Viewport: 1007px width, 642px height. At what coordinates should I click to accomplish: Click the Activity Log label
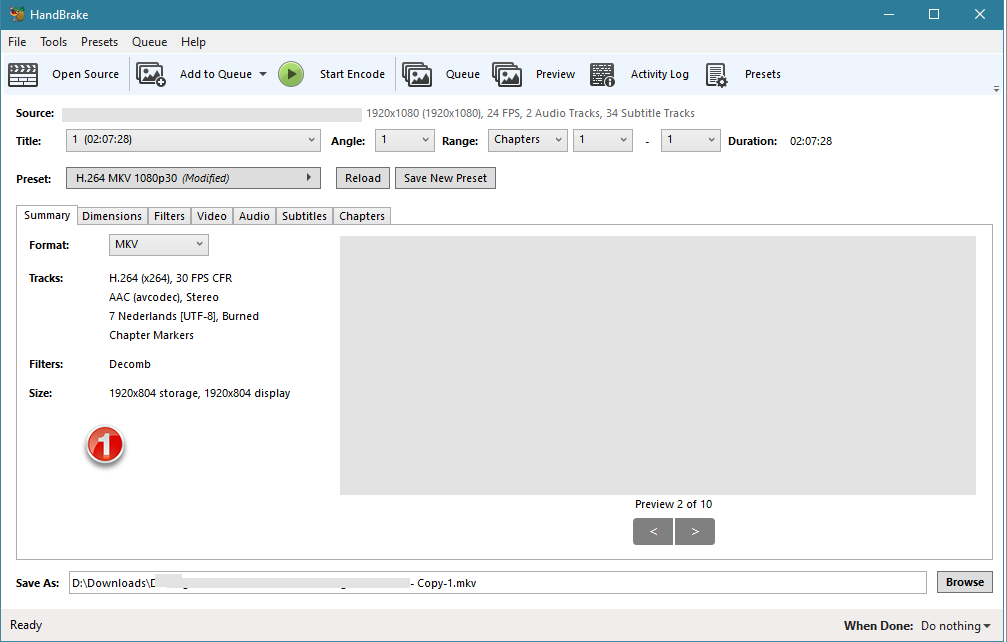pos(660,74)
